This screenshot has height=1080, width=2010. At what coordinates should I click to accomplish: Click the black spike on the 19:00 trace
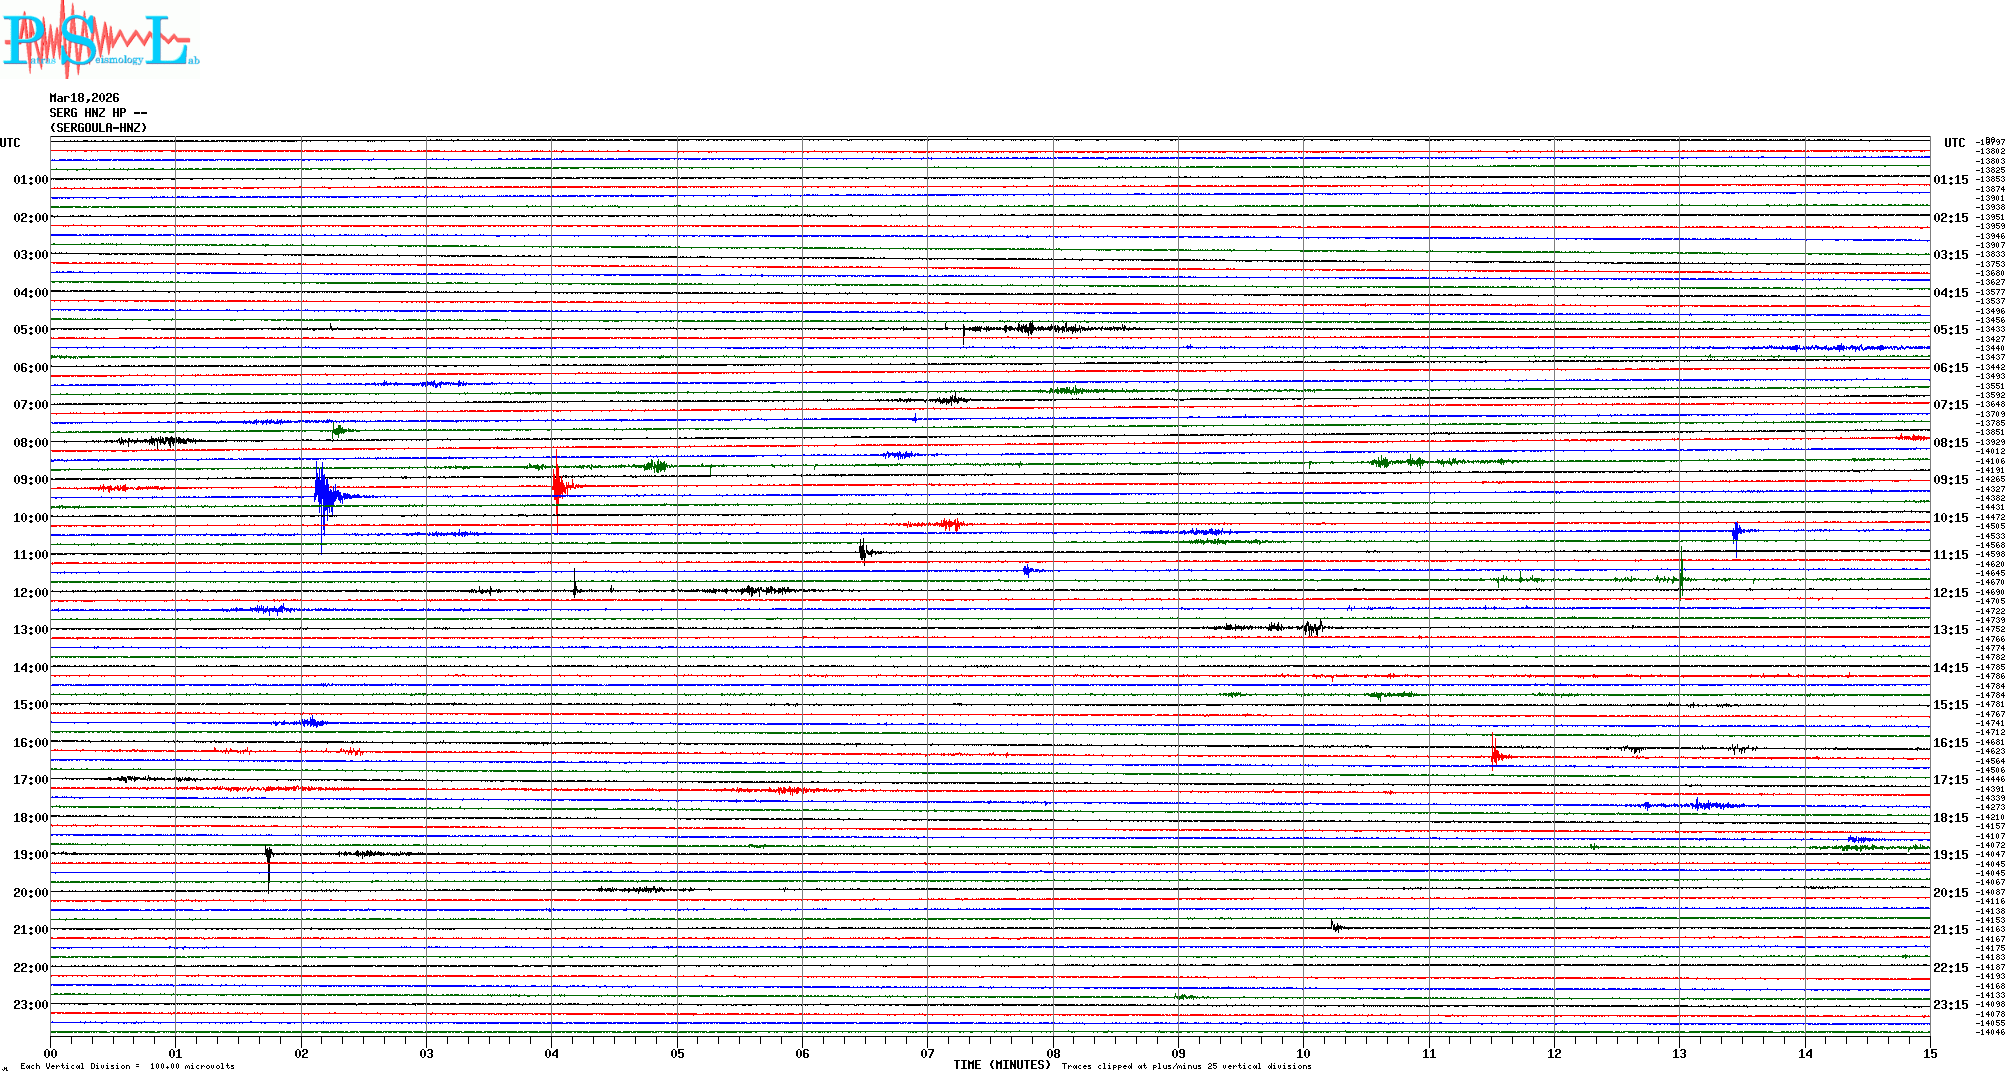pos(268,856)
